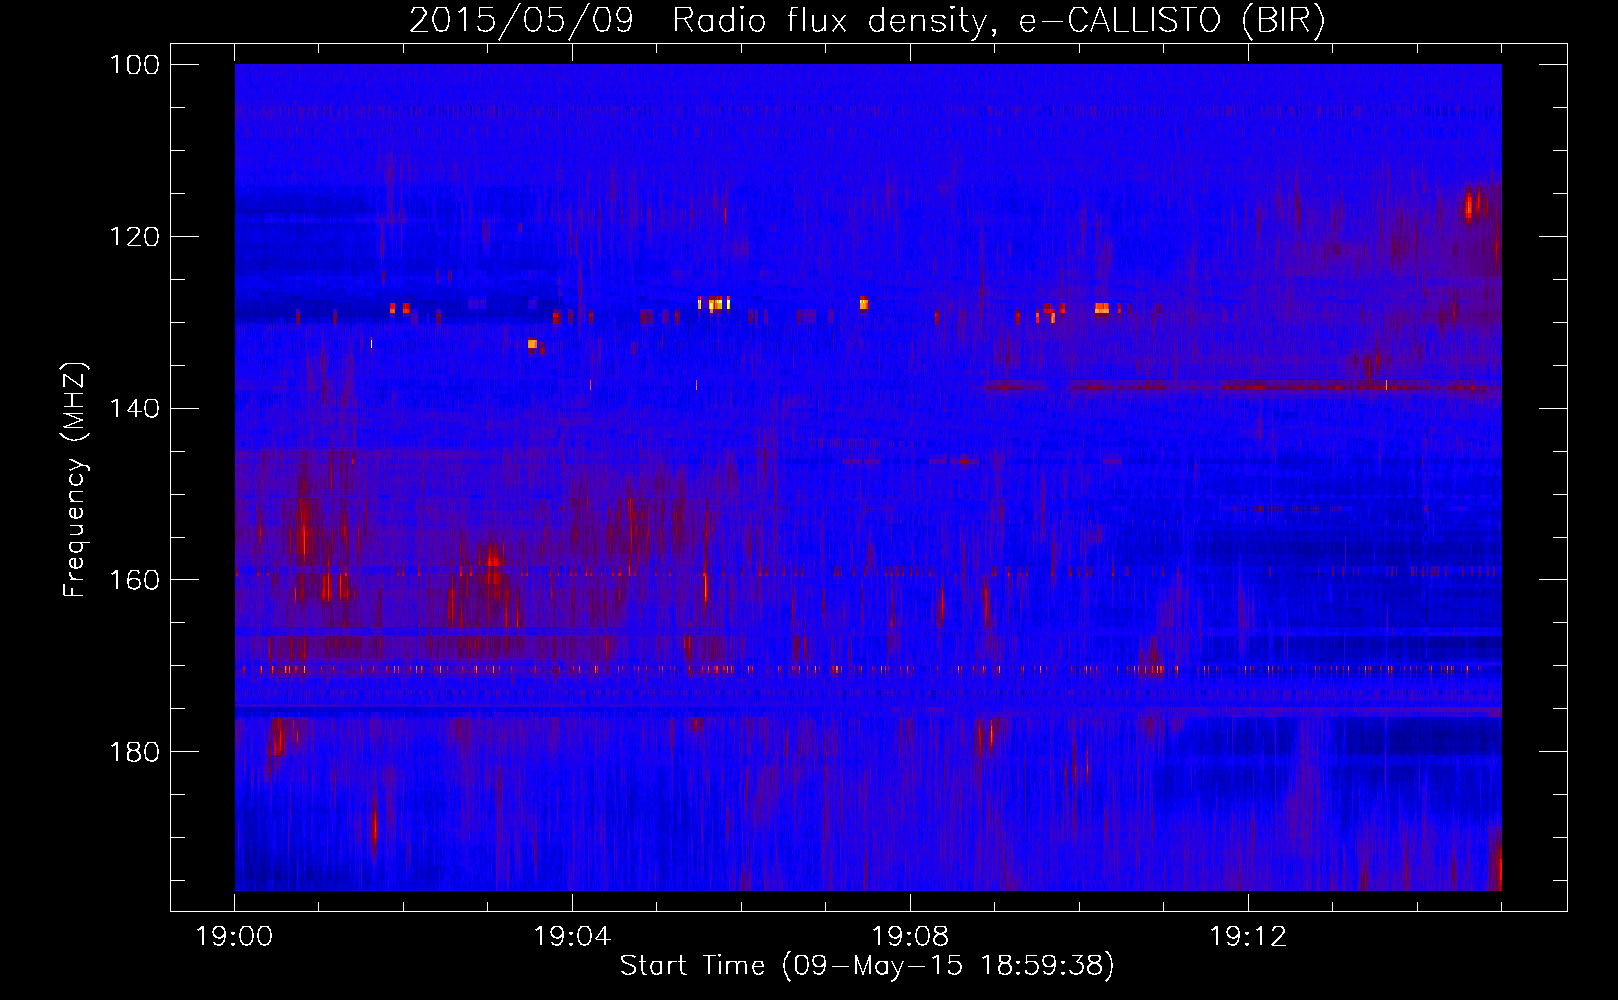Image resolution: width=1618 pixels, height=1000 pixels.
Task: Click the 100 frequency tick label
Action: [x=134, y=65]
